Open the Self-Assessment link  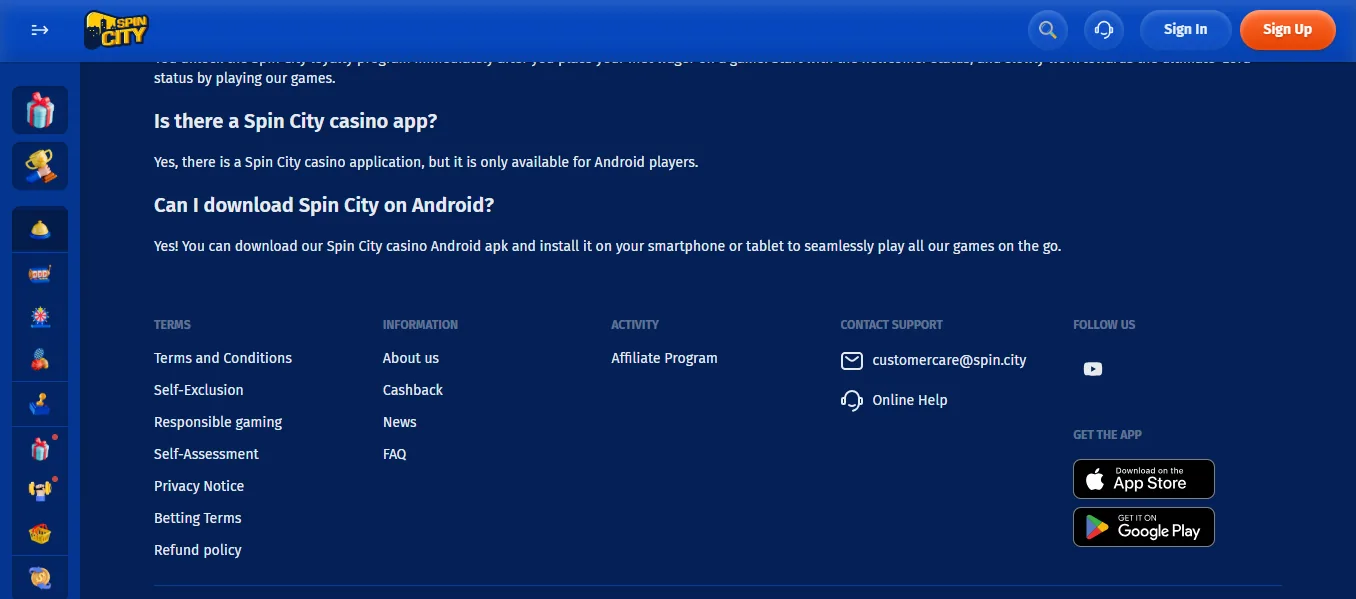(x=206, y=454)
